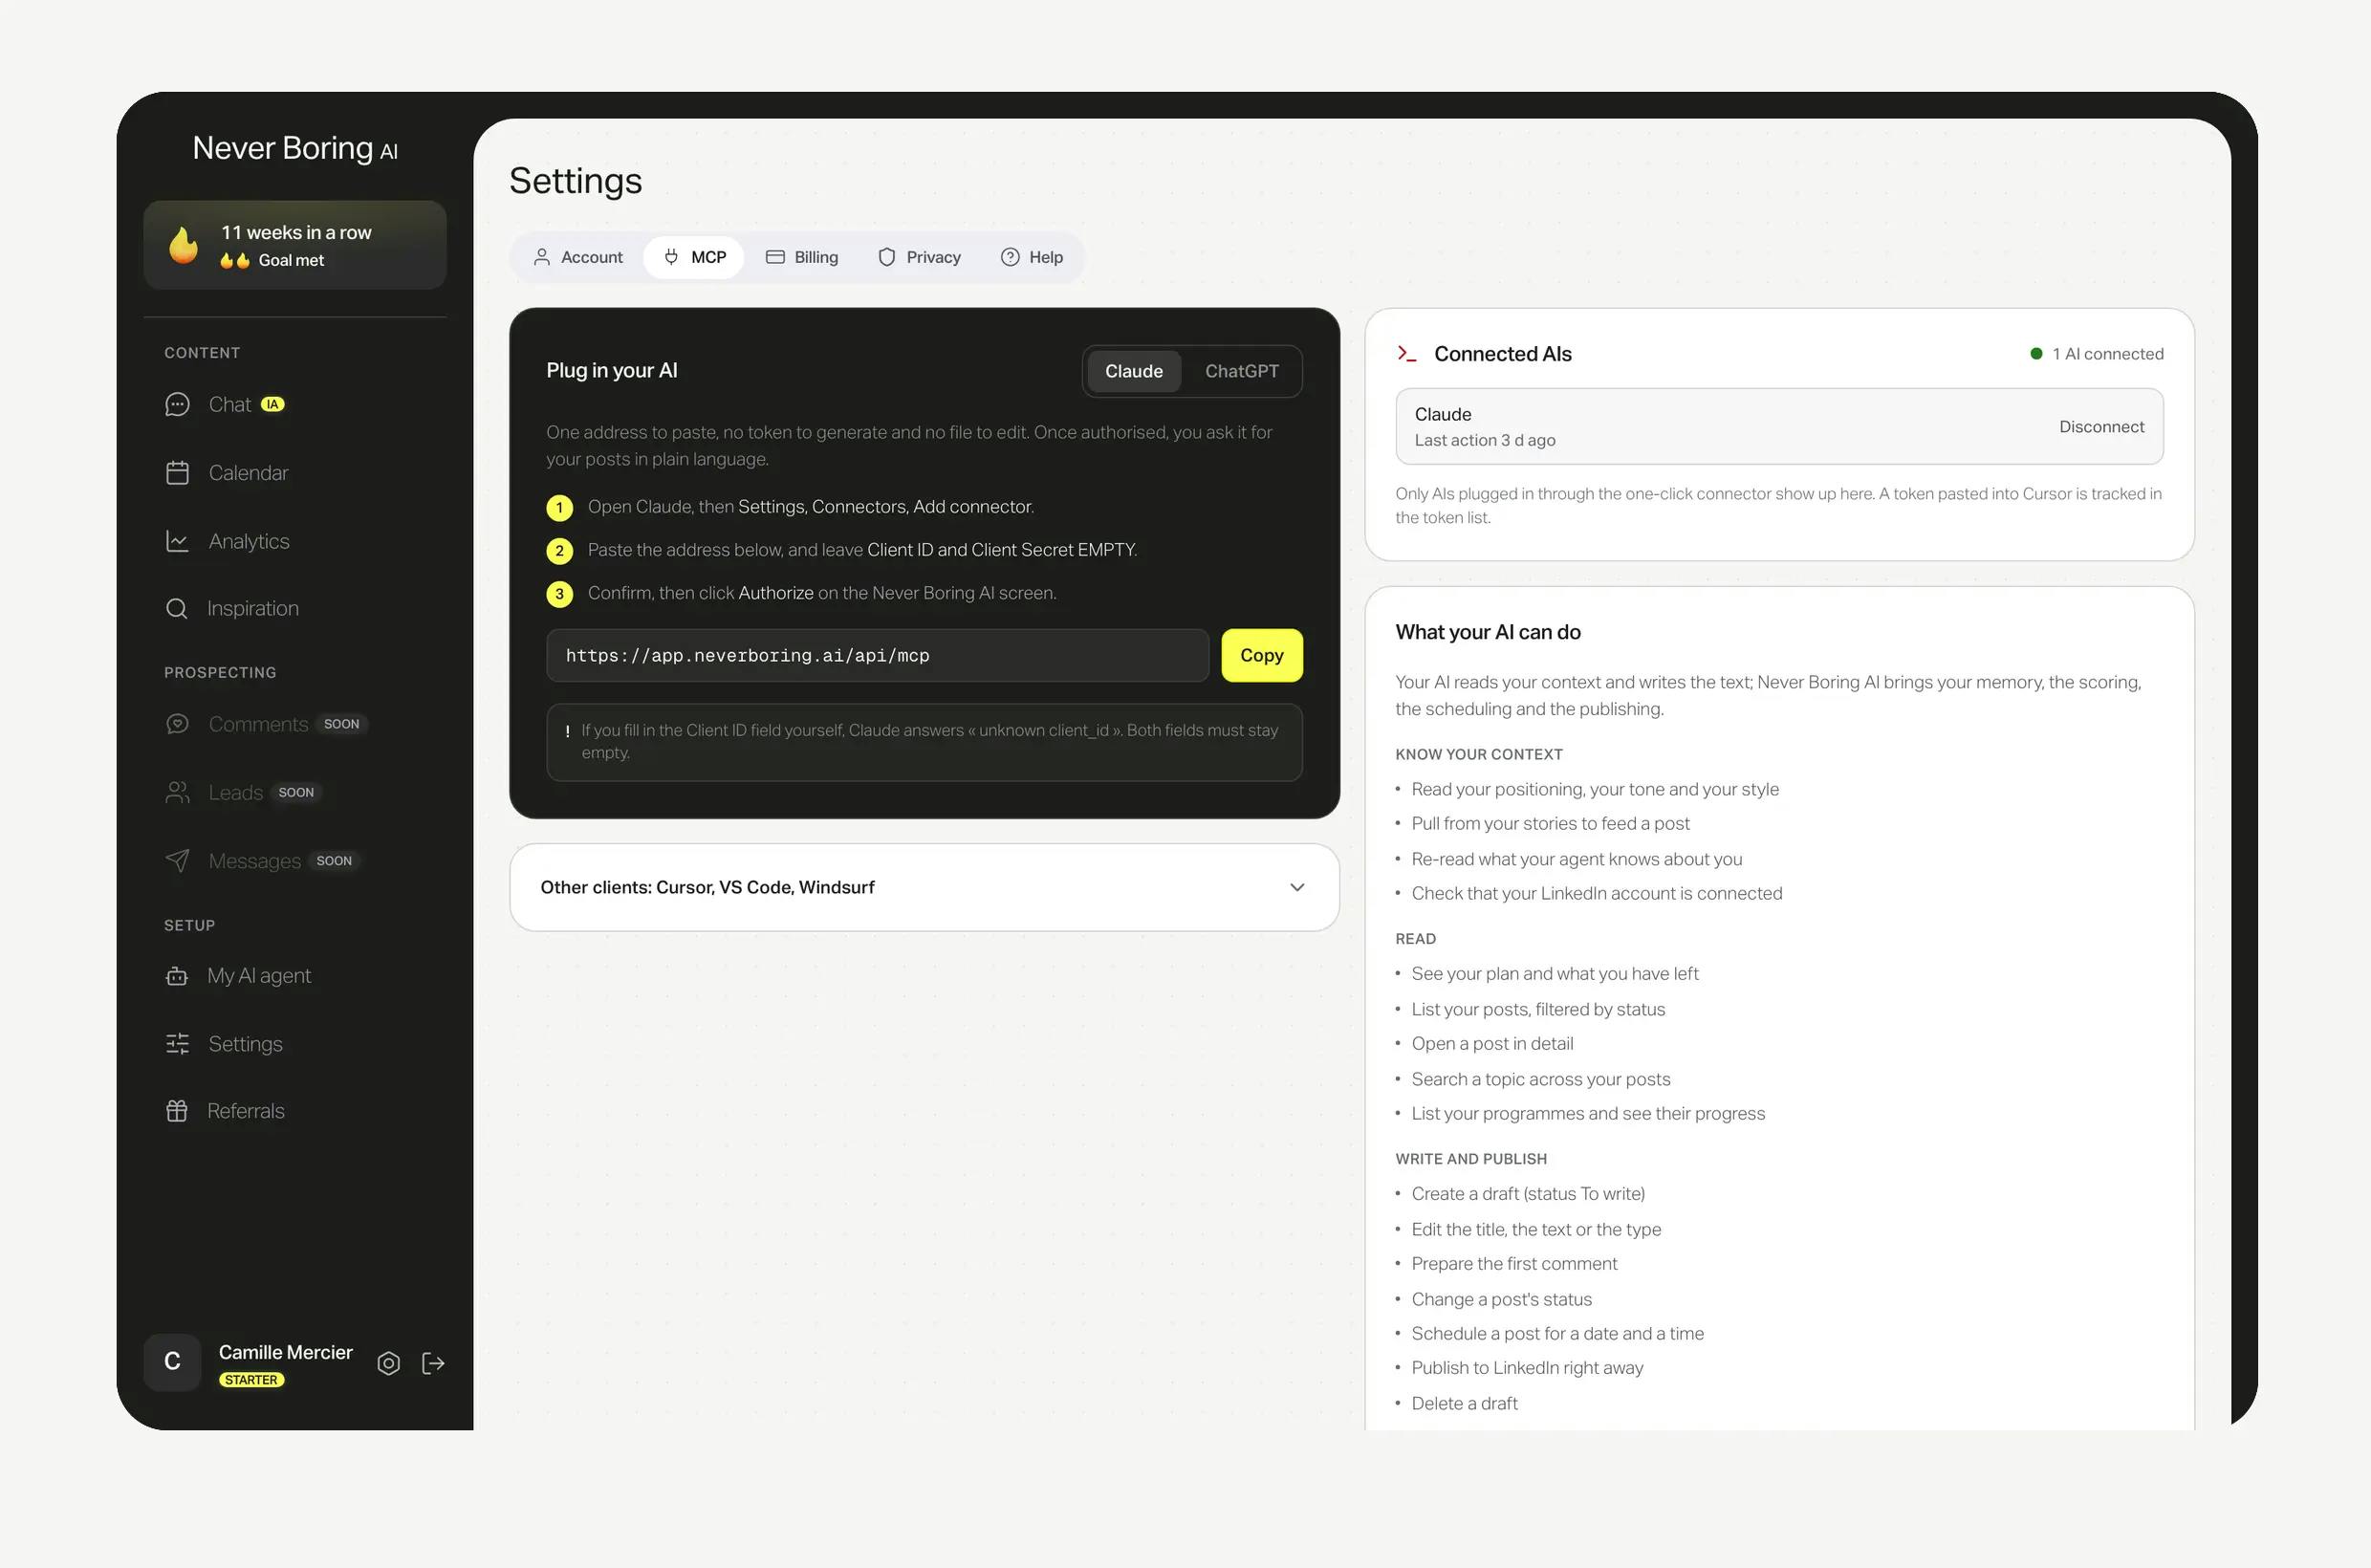2371x1568 pixels.
Task: Switch the connector toggle to ChatGPT
Action: [x=1241, y=371]
